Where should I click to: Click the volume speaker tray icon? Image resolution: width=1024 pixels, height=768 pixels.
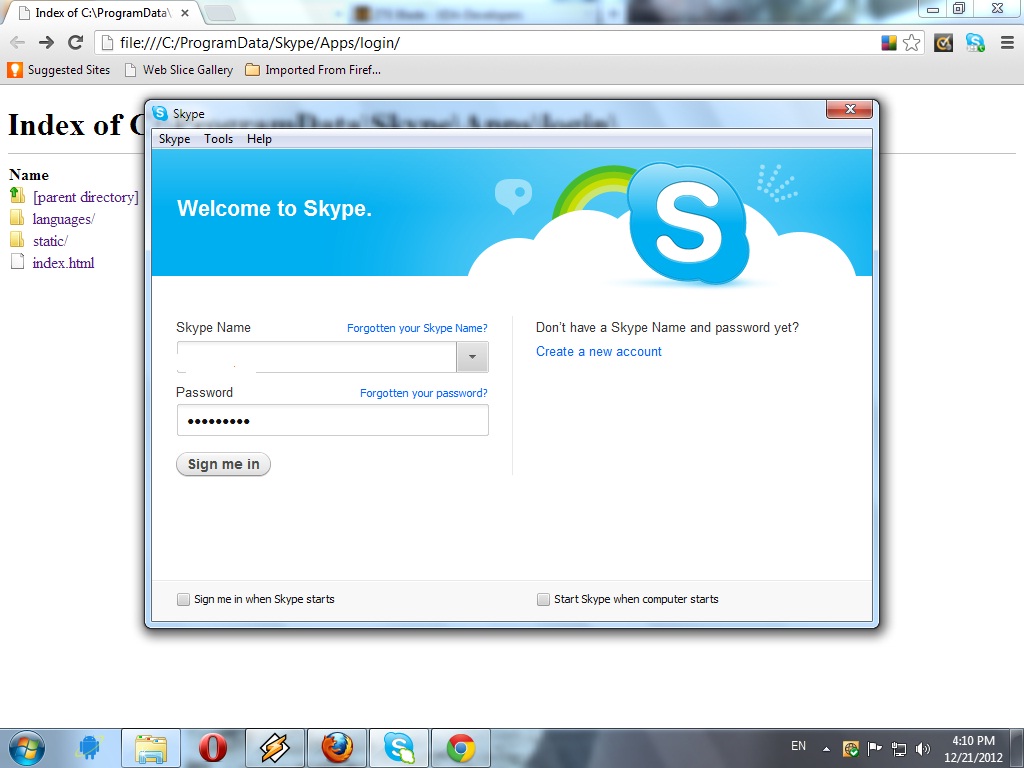point(923,749)
